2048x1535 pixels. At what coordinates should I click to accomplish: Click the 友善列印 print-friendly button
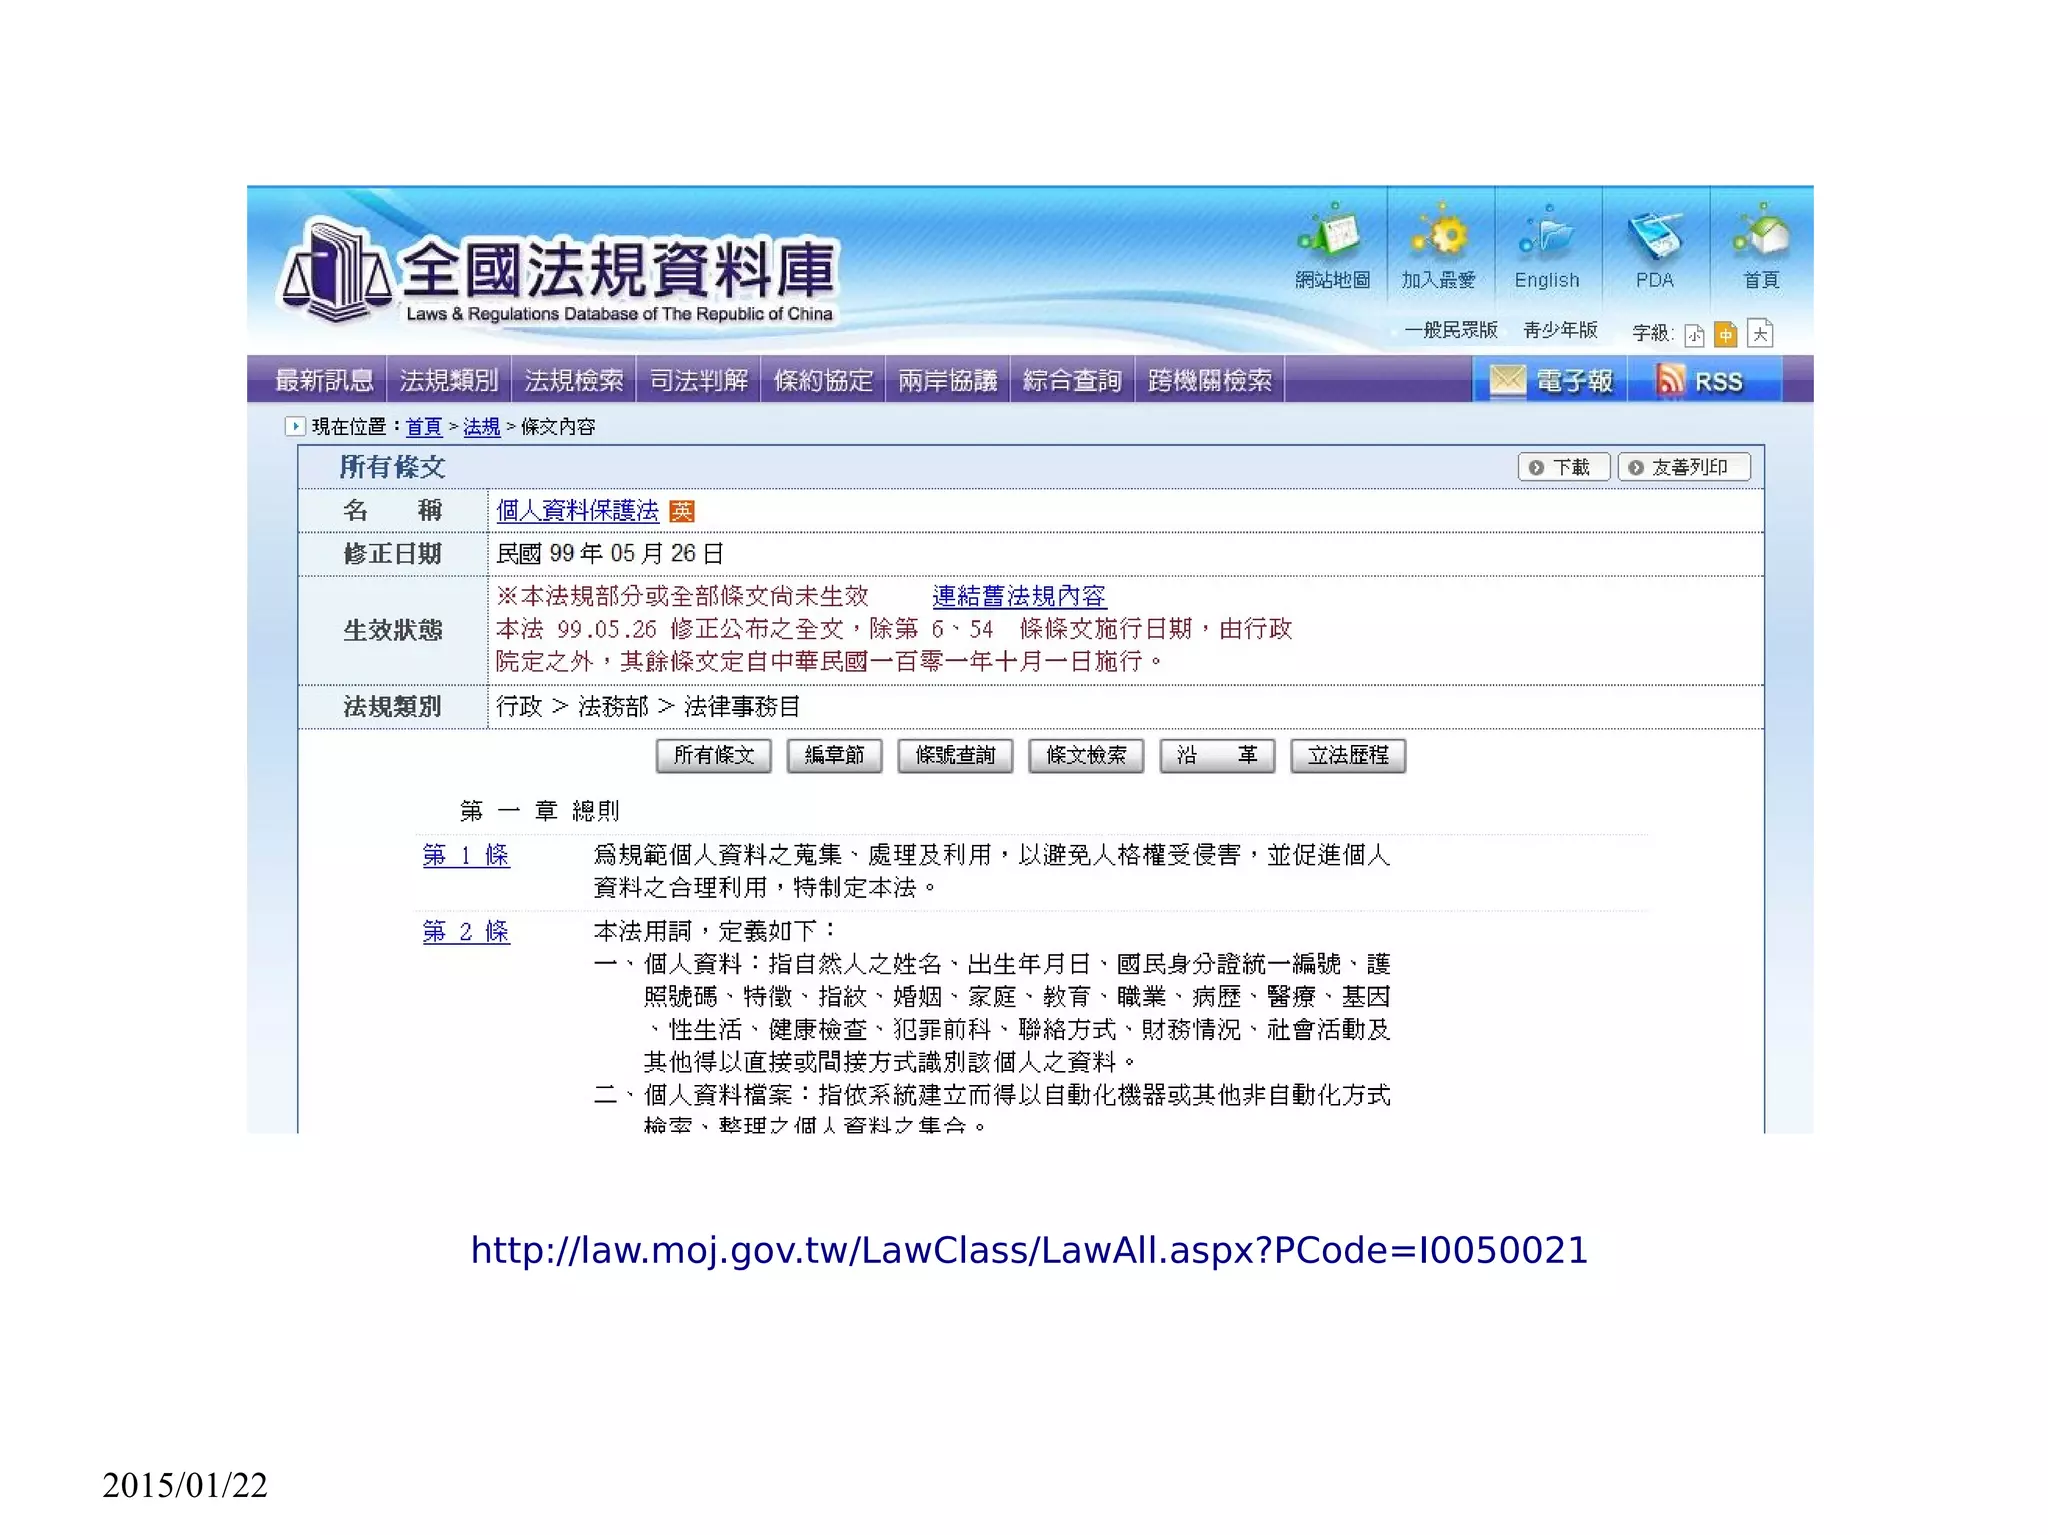pos(1684,467)
